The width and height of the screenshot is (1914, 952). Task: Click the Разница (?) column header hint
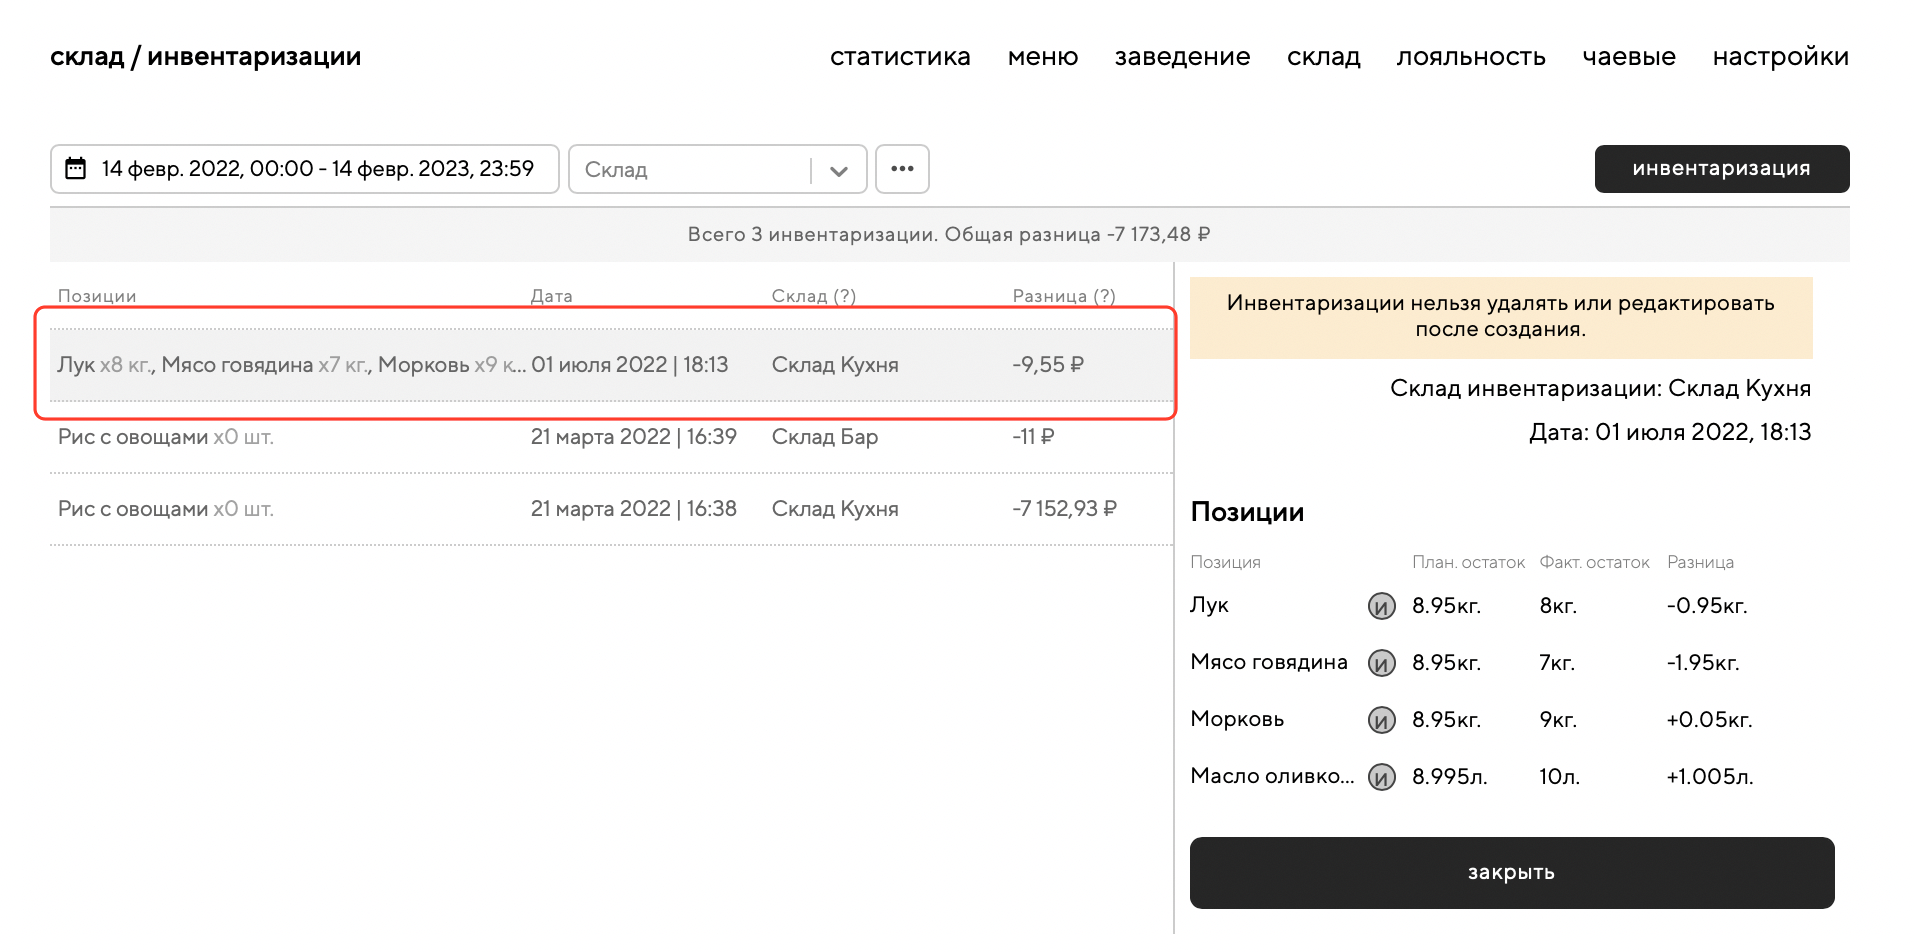(x=1104, y=296)
